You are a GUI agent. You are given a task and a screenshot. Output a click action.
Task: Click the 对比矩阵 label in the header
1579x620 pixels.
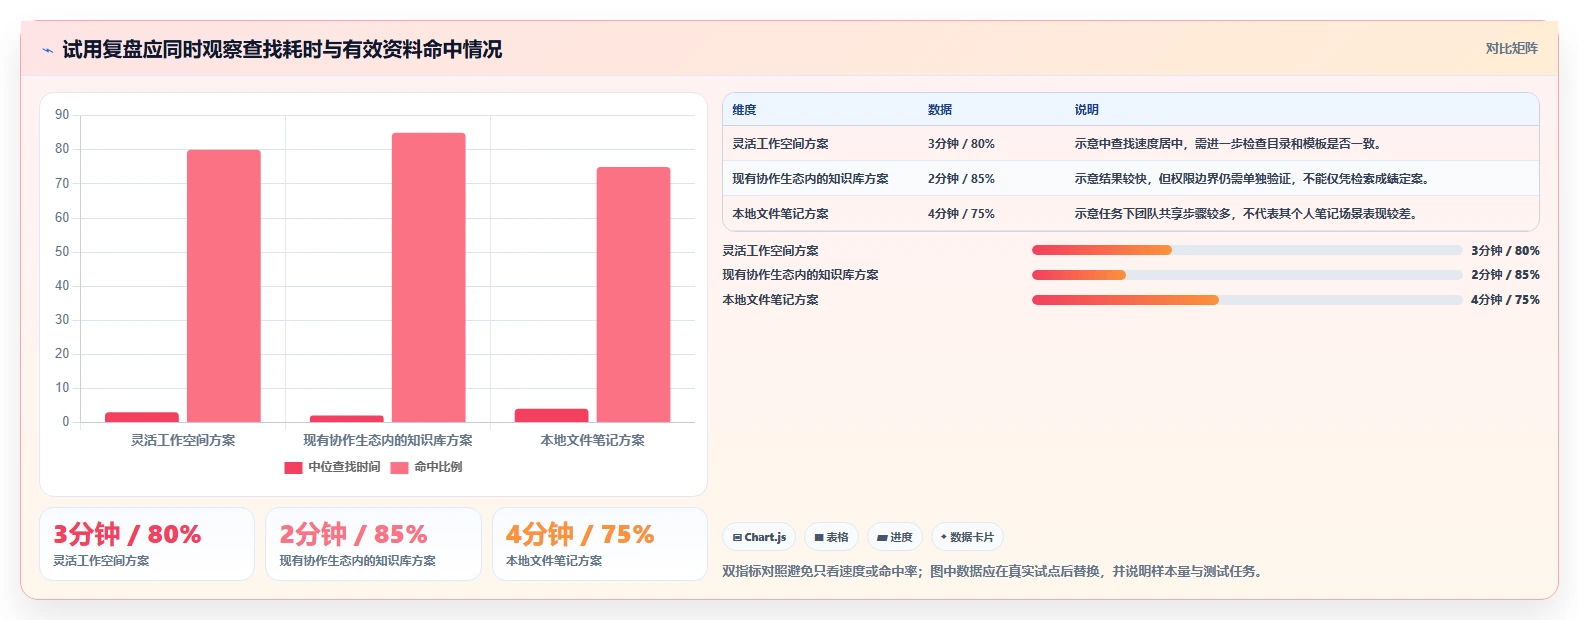click(x=1511, y=48)
